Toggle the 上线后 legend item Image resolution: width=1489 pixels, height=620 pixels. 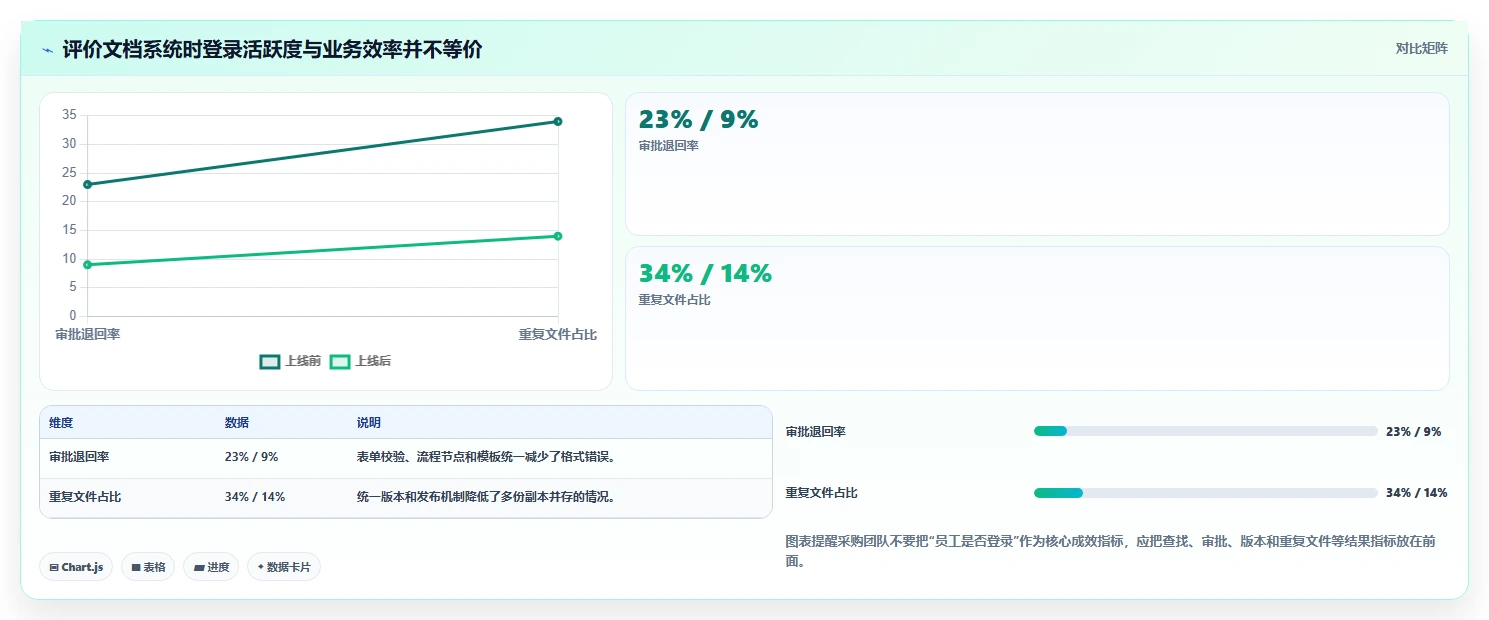(360, 361)
